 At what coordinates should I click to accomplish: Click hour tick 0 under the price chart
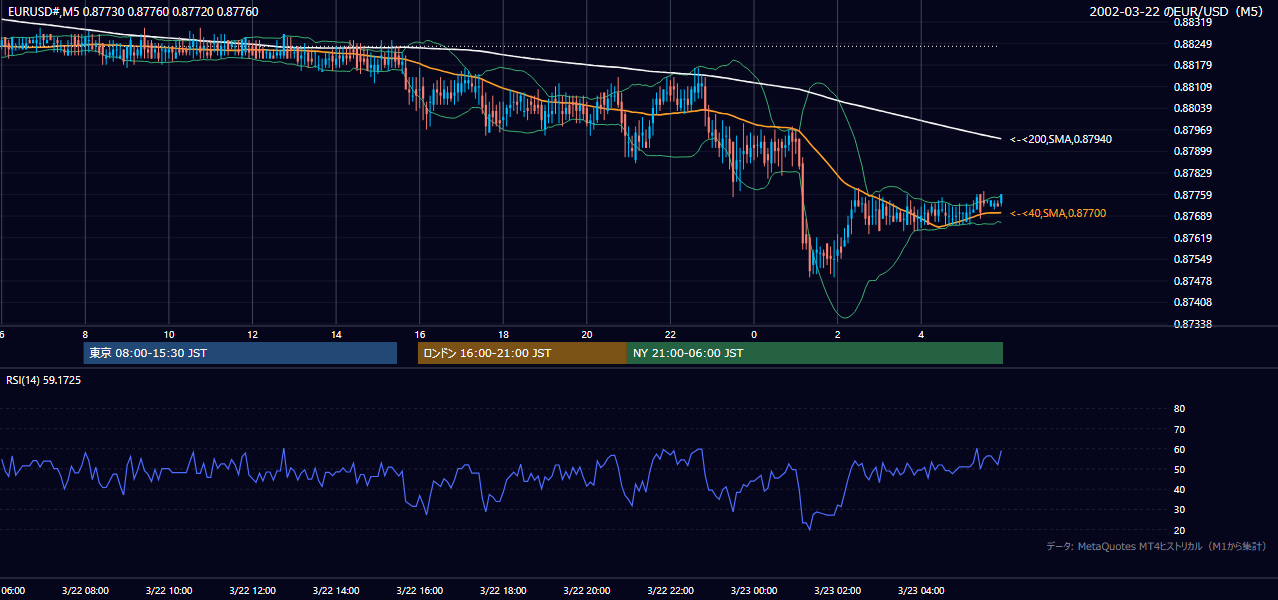pyautogui.click(x=754, y=334)
